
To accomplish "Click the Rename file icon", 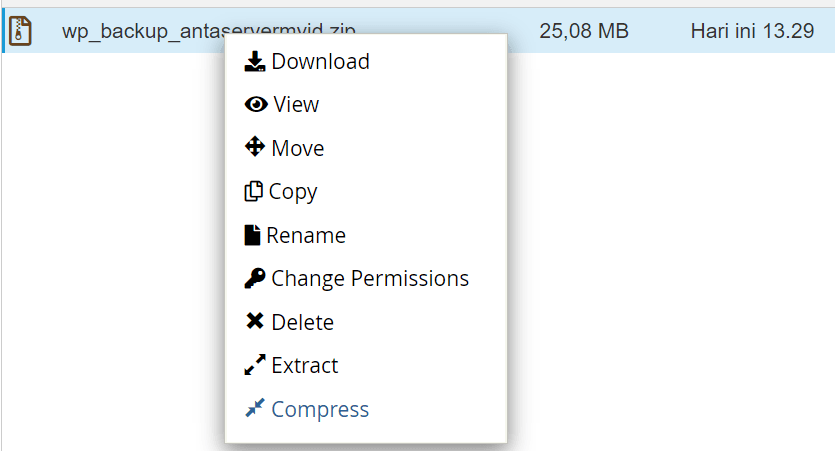I will pyautogui.click(x=252, y=235).
